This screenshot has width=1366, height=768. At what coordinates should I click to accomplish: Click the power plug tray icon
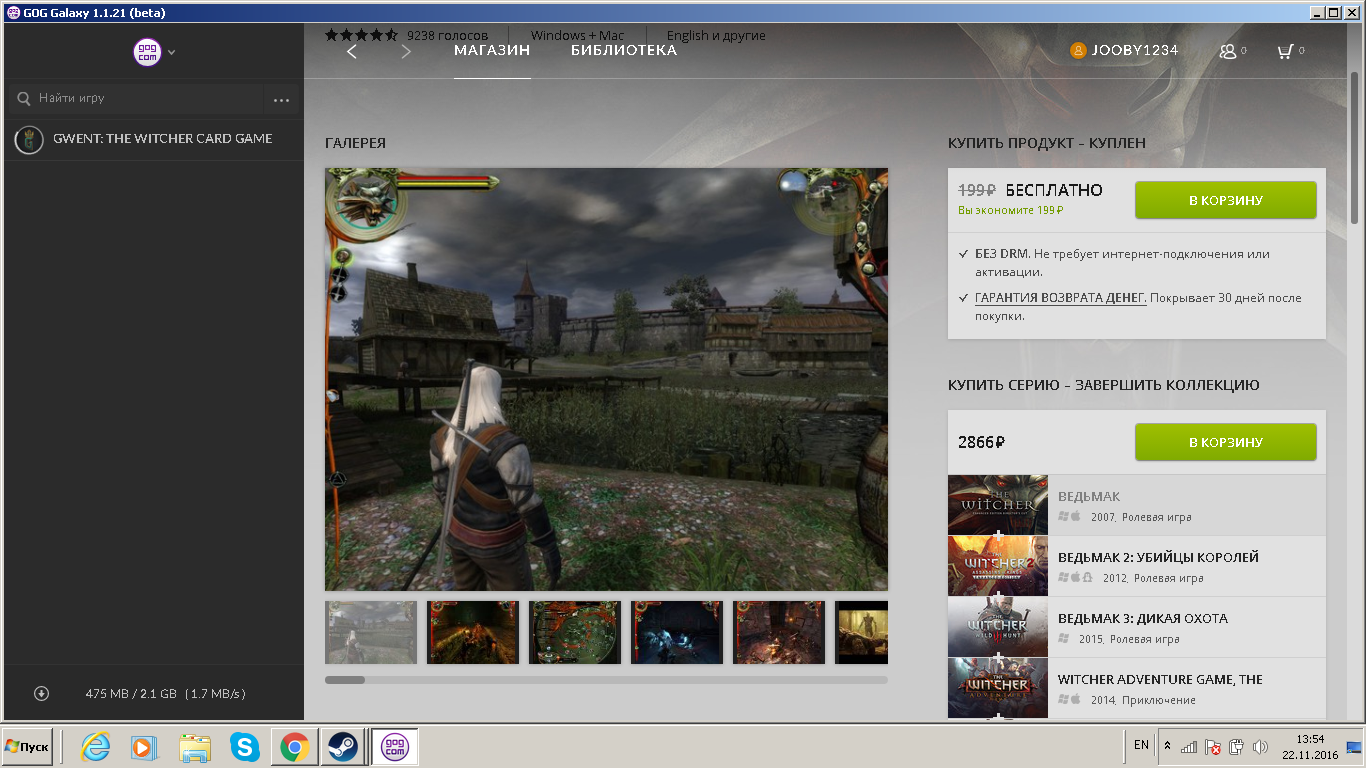coord(1236,747)
